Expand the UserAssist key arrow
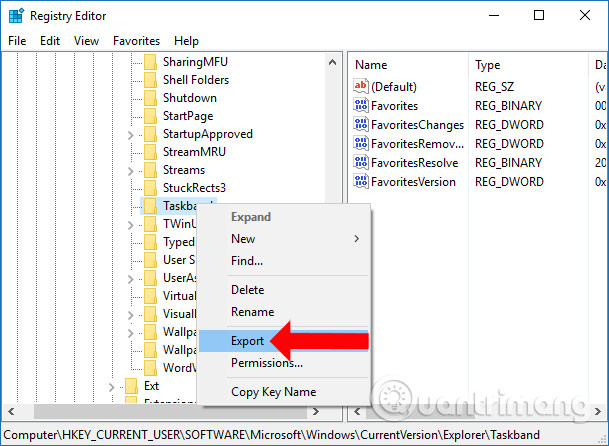This screenshot has height=446, width=609. [x=130, y=279]
